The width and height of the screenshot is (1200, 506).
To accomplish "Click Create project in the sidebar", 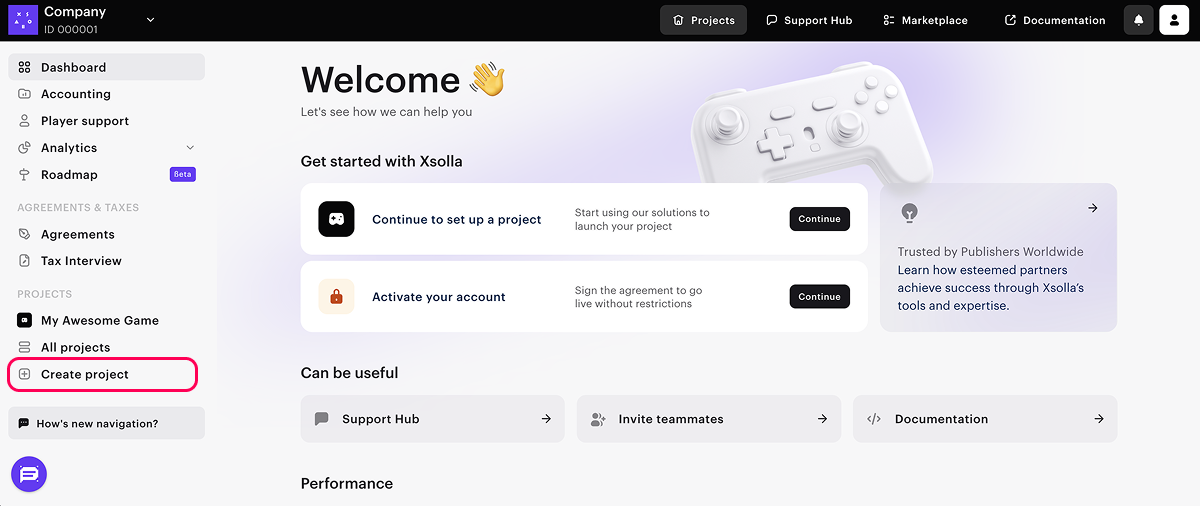I will (x=85, y=374).
